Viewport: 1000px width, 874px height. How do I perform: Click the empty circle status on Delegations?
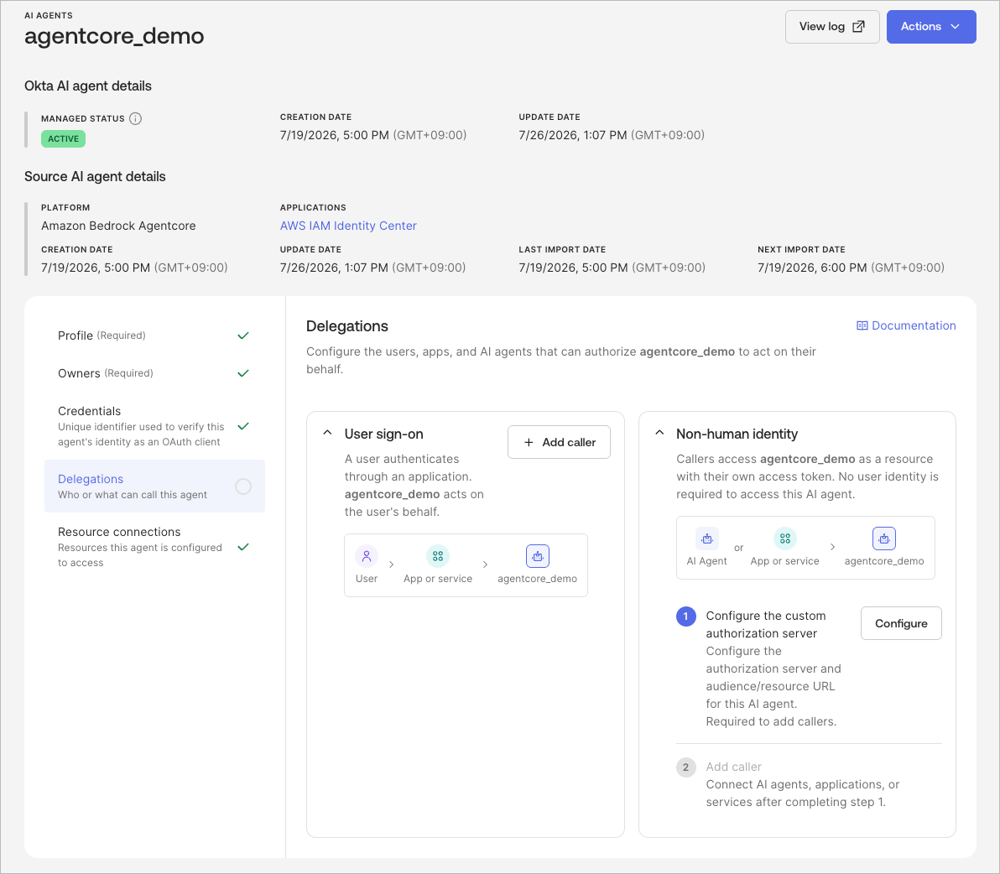pyautogui.click(x=243, y=486)
